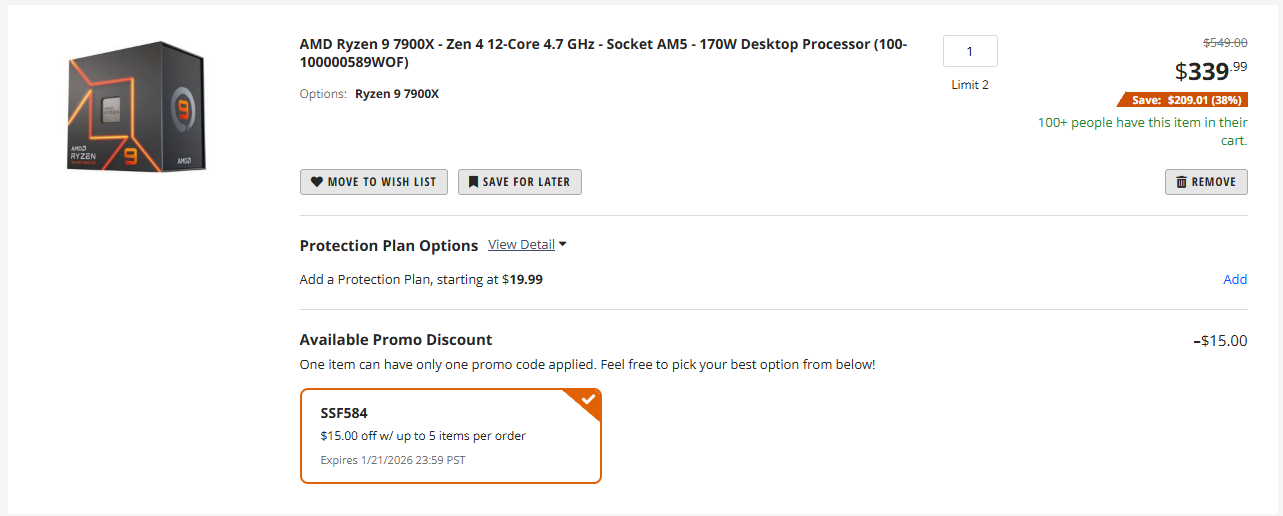Click the green 100+ people cart notice

(1142, 131)
